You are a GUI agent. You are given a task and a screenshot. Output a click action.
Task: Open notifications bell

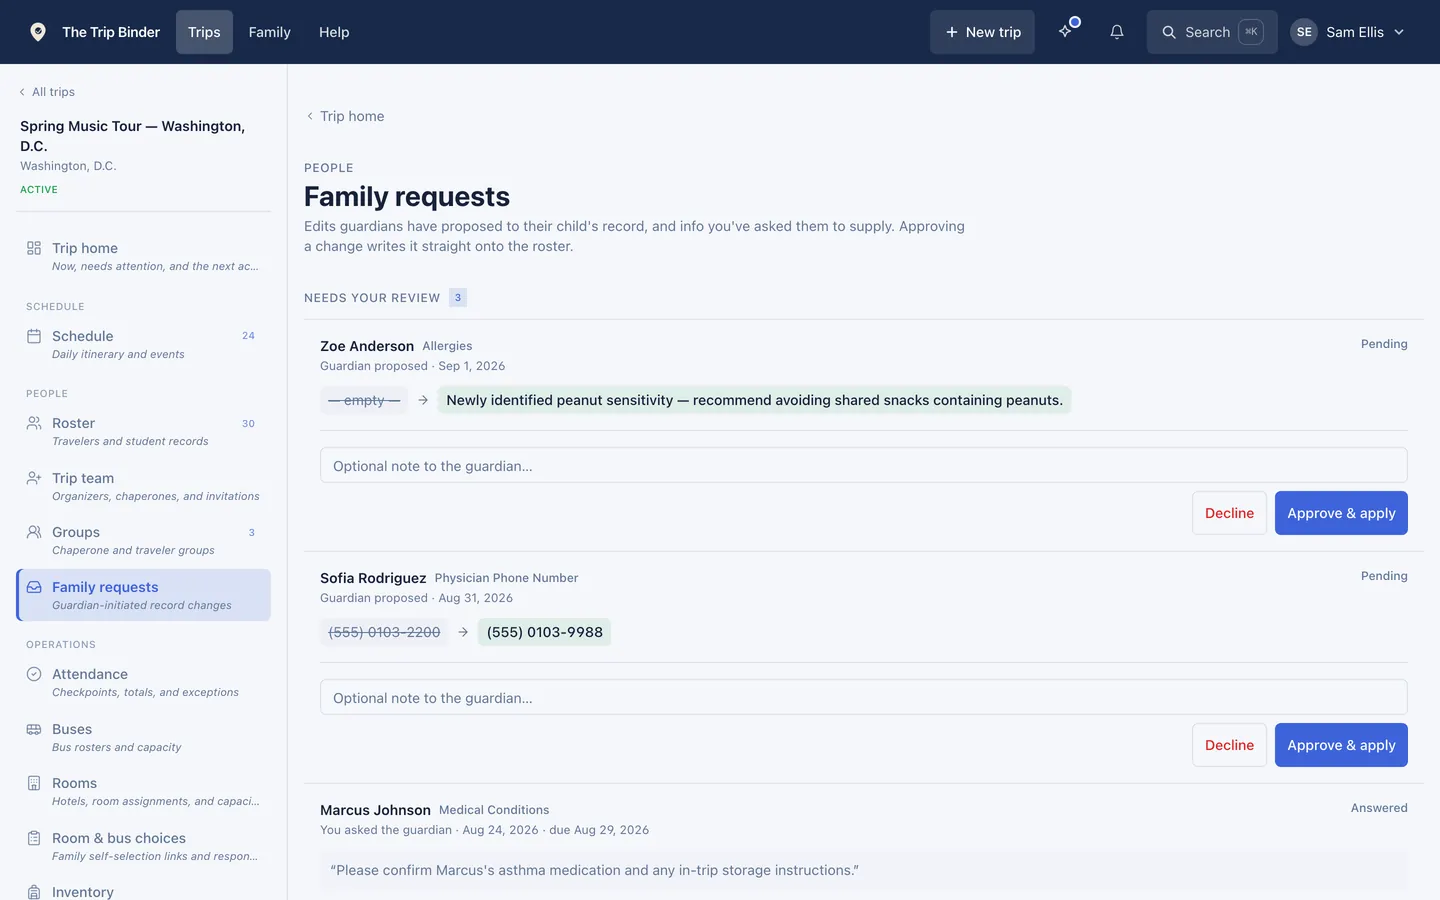[x=1117, y=32]
